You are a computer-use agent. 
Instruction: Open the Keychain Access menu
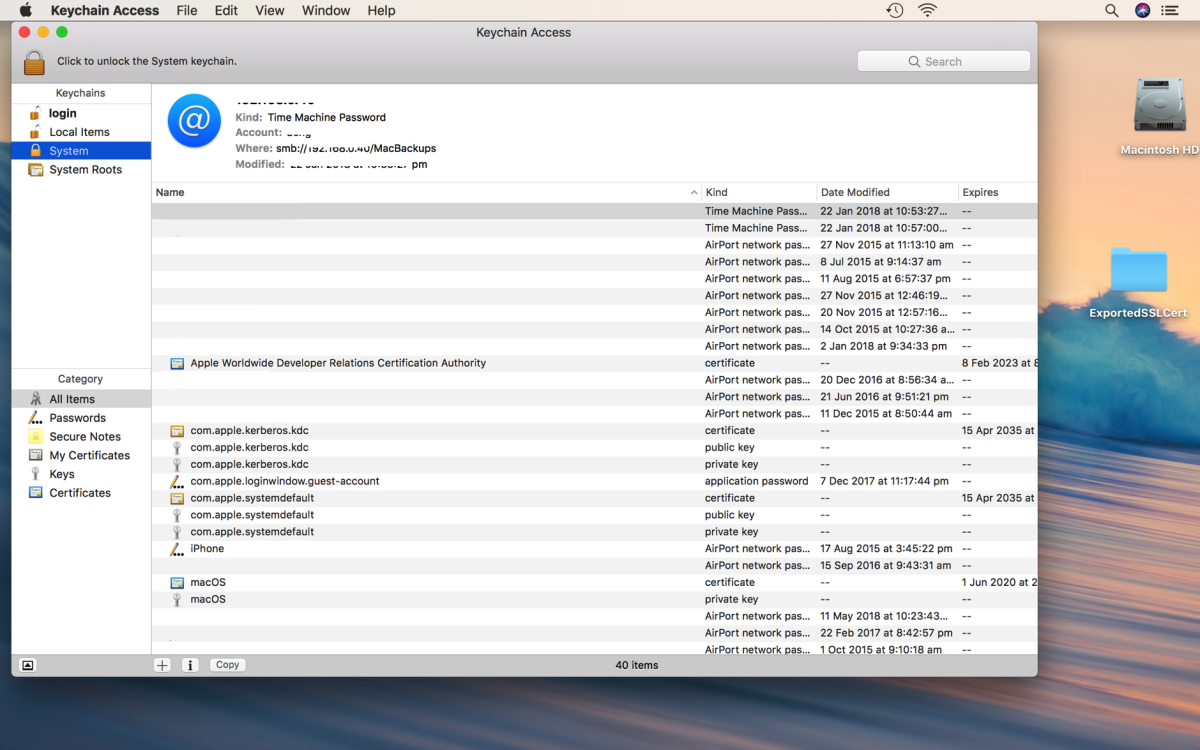(x=105, y=10)
